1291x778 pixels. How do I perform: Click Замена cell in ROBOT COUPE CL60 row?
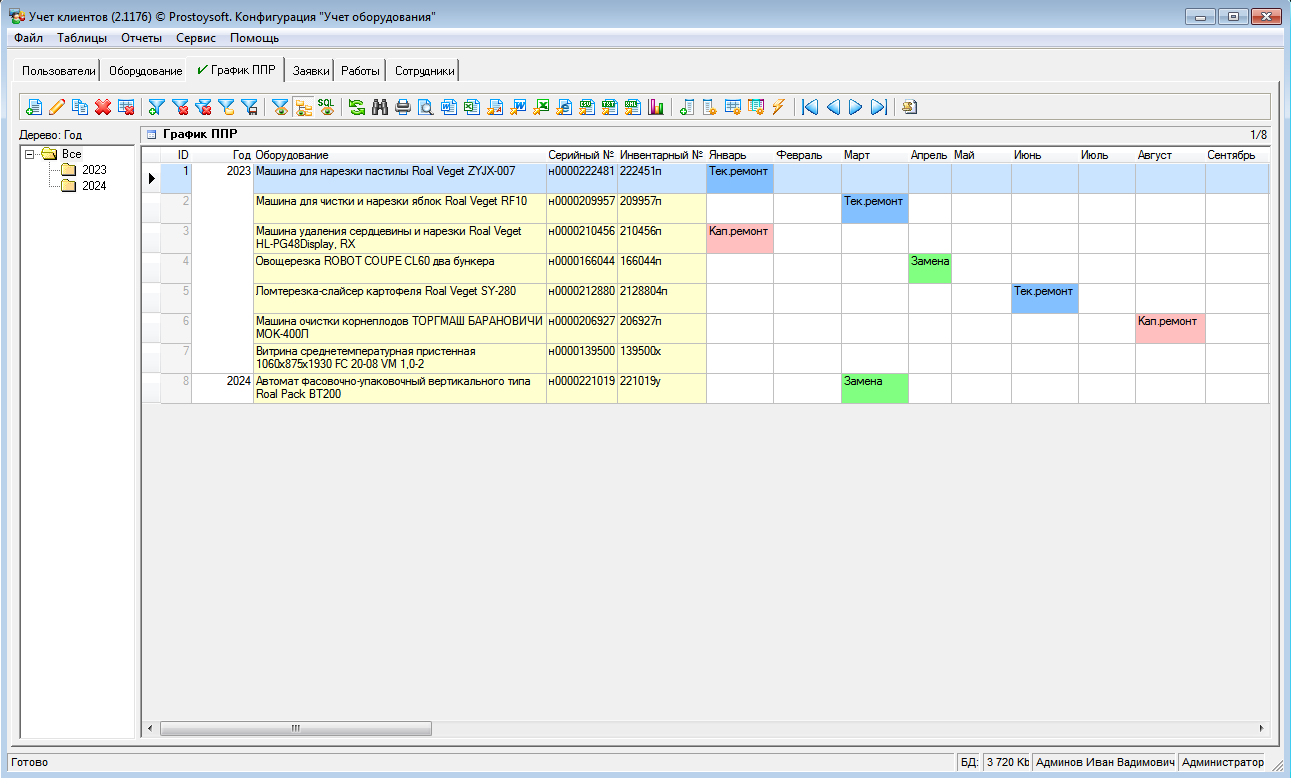click(x=929, y=268)
